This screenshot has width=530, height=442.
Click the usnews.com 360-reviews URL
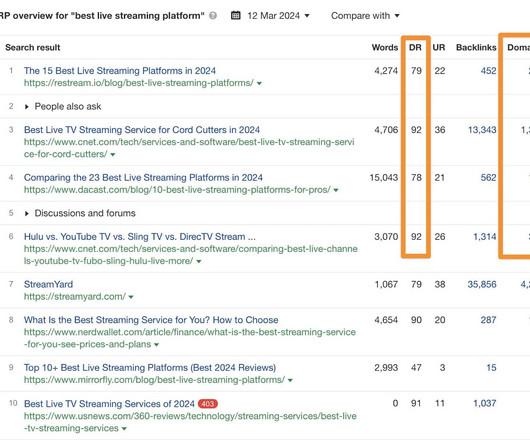point(190,422)
